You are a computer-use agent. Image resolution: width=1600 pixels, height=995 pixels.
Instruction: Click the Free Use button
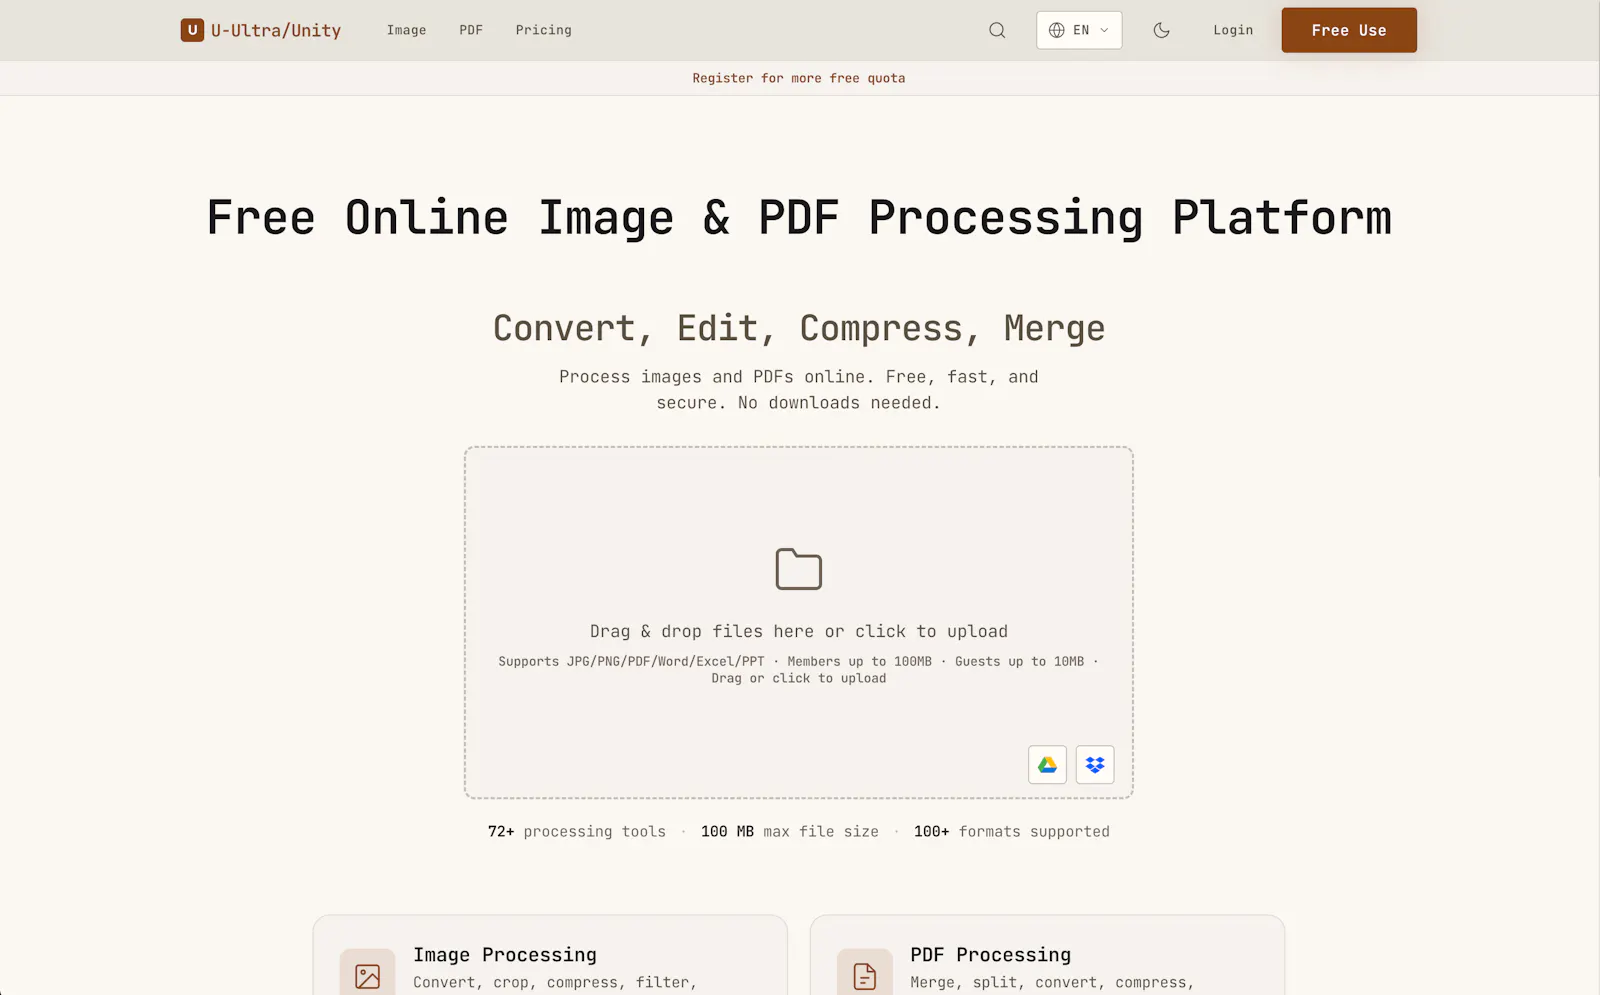point(1349,30)
